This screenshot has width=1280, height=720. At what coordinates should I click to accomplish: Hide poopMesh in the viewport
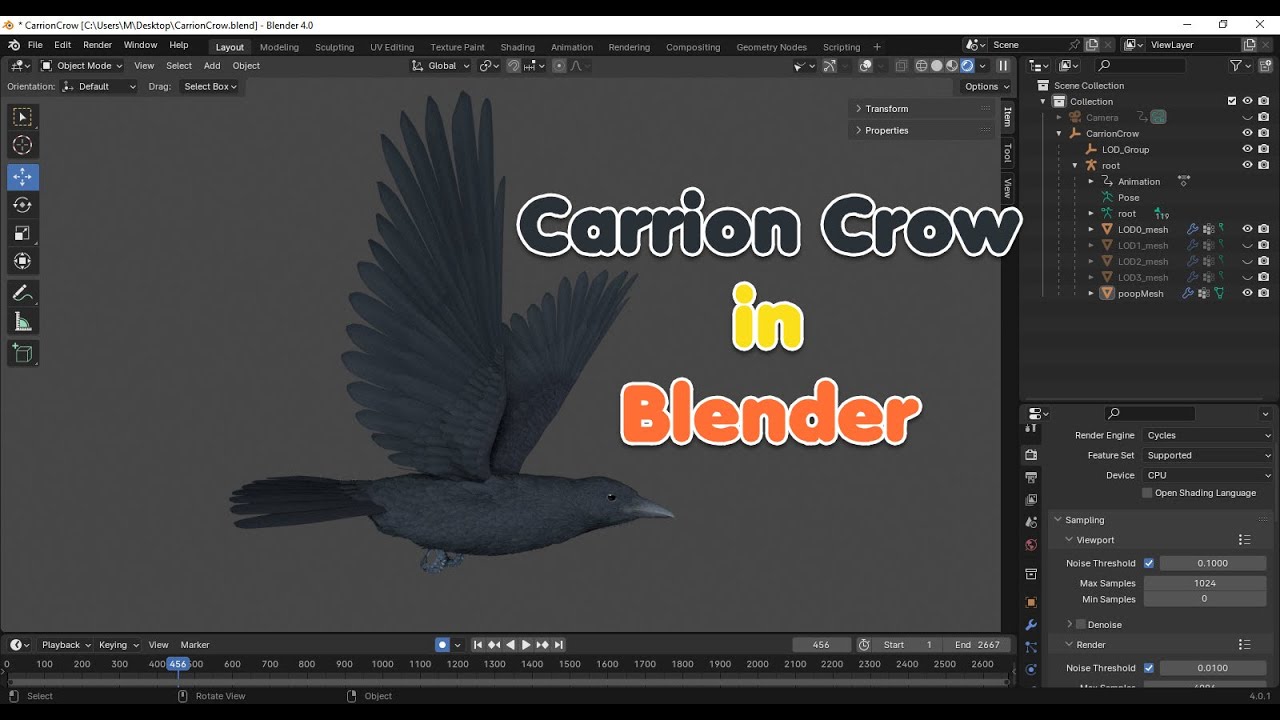[x=1247, y=293]
